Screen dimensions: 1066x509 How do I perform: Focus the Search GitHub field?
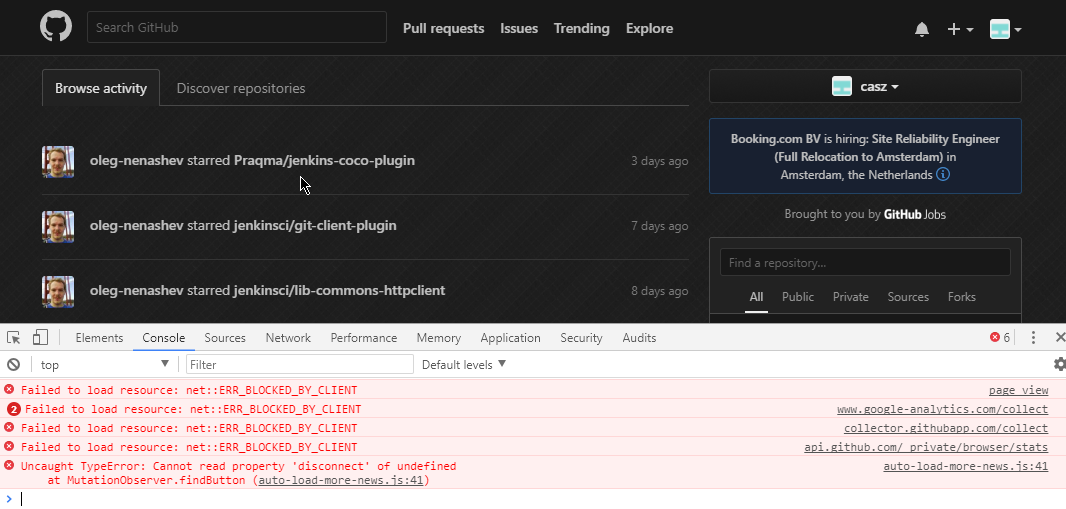click(237, 27)
